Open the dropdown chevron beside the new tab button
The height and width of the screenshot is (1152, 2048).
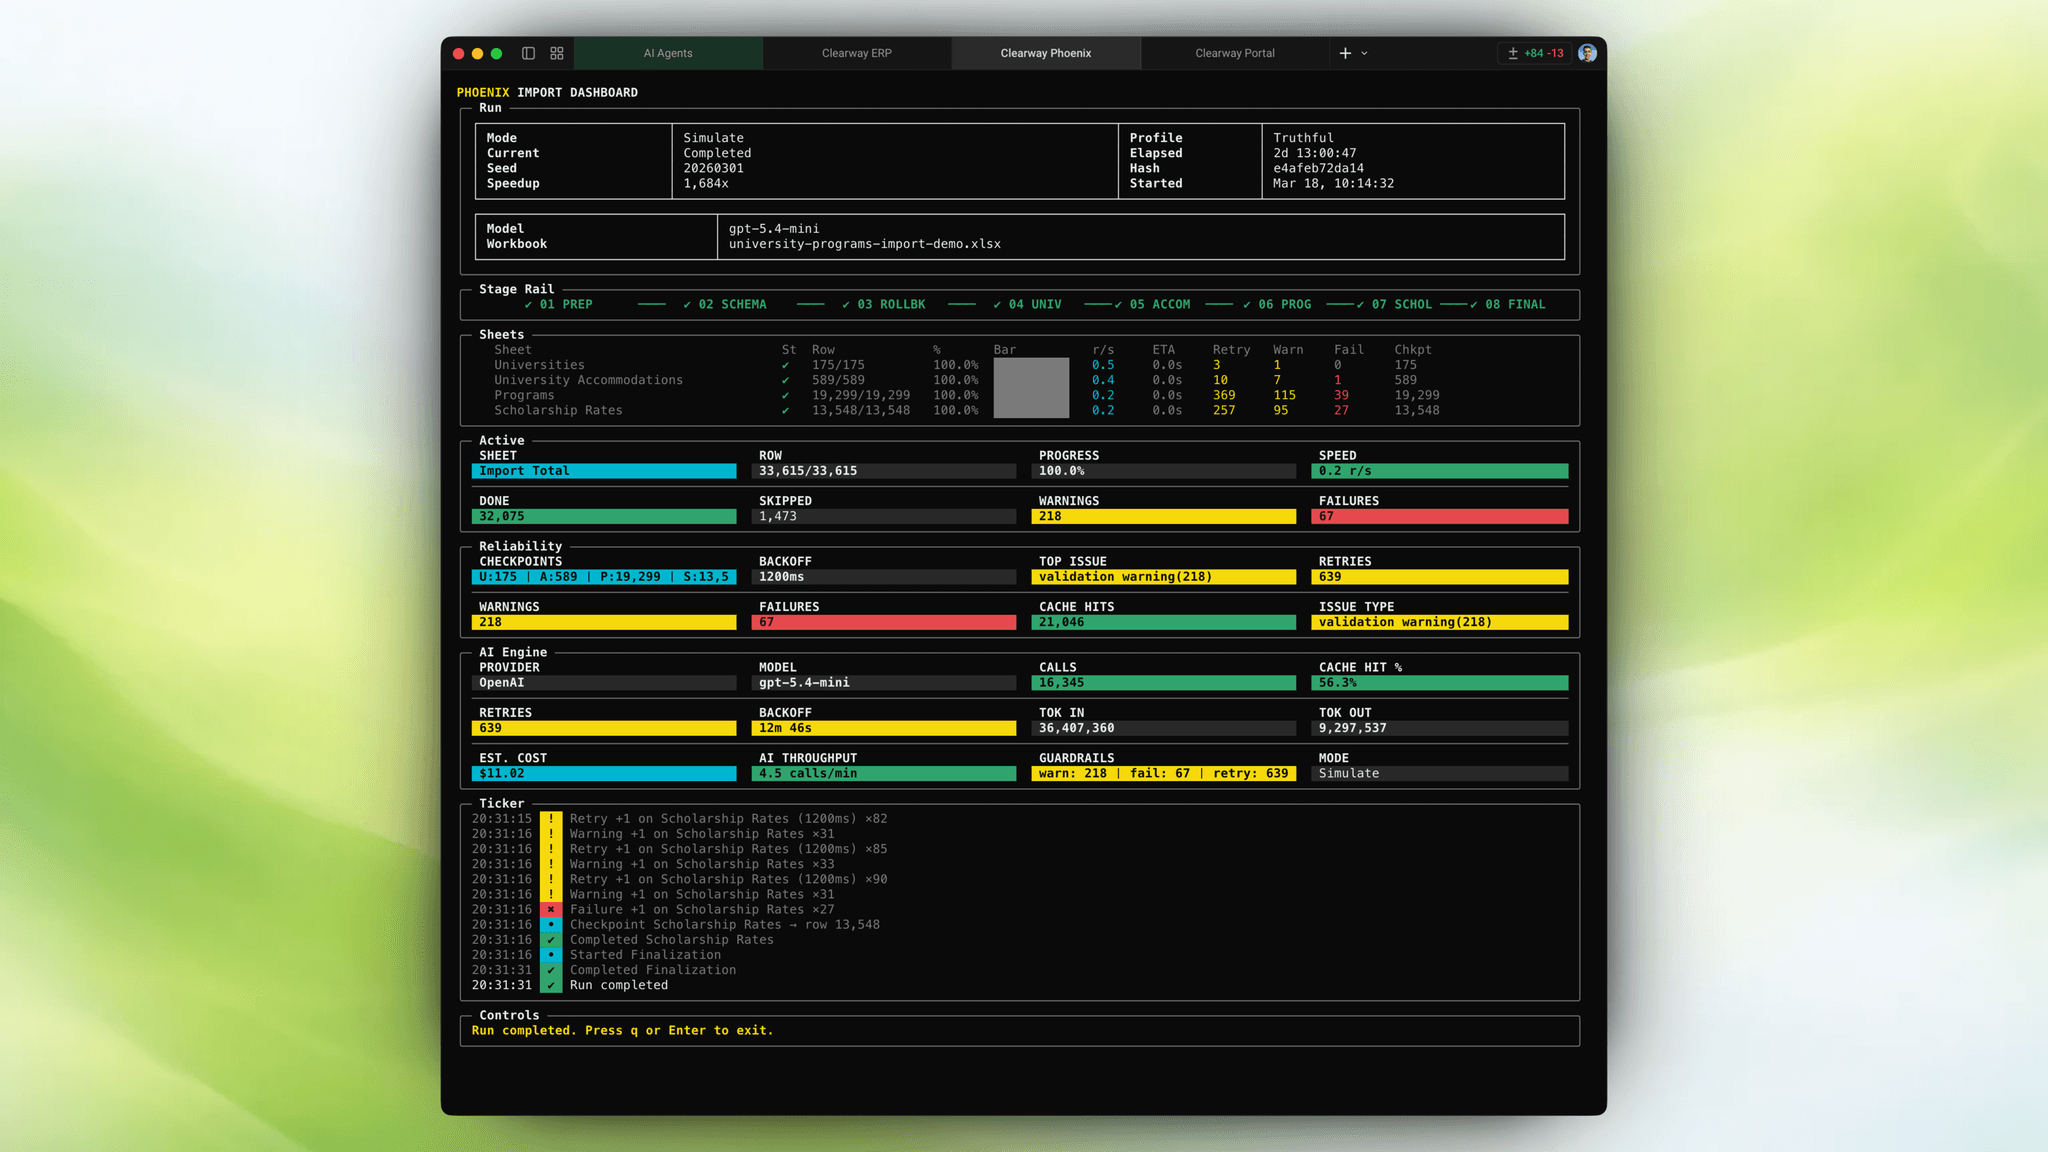click(x=1366, y=54)
